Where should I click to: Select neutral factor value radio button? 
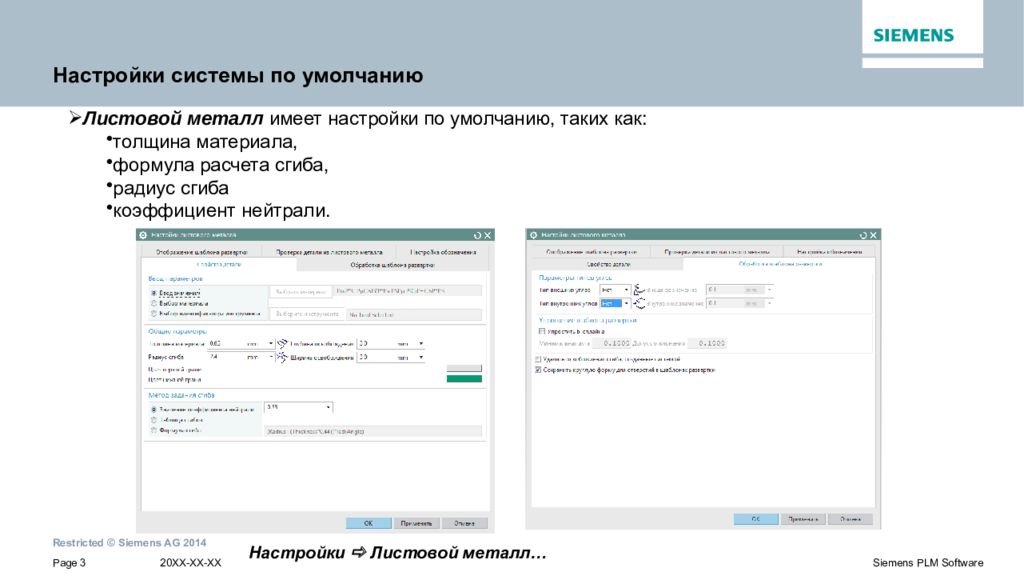click(x=154, y=409)
